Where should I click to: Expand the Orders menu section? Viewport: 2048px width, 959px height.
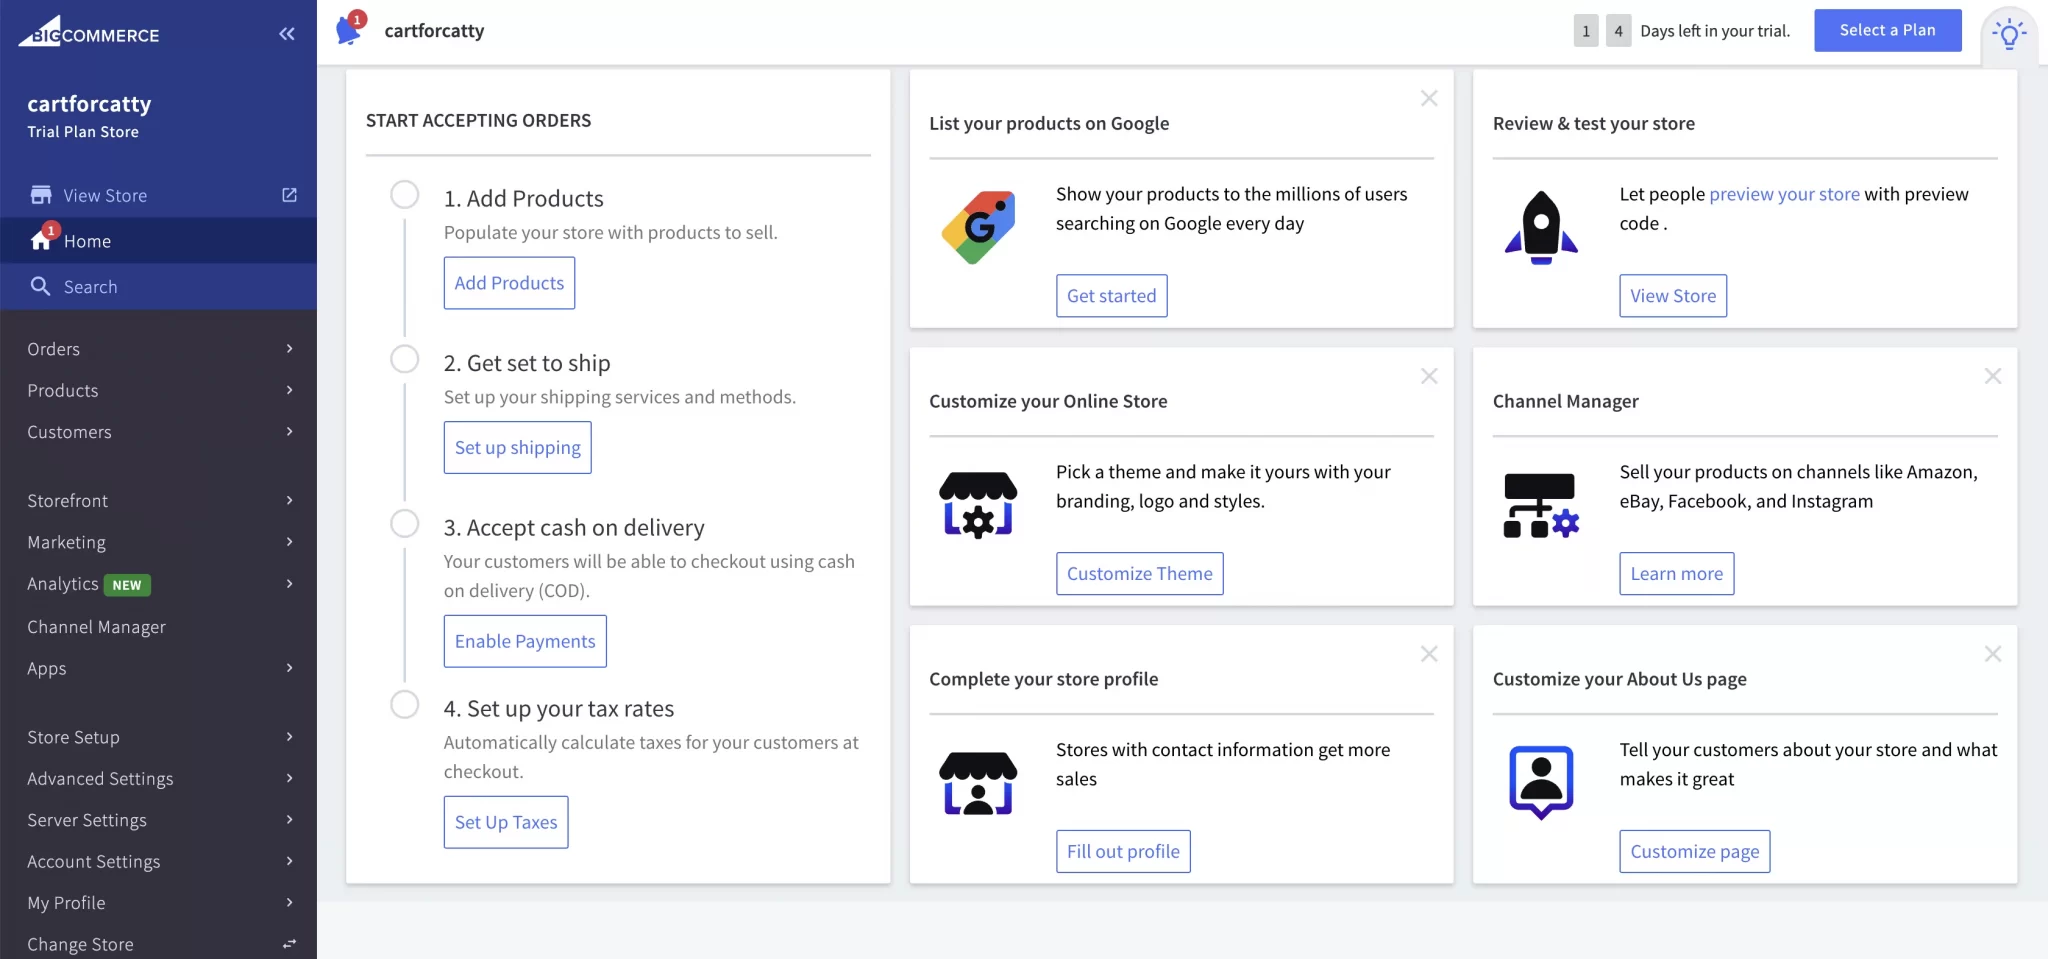click(x=158, y=349)
